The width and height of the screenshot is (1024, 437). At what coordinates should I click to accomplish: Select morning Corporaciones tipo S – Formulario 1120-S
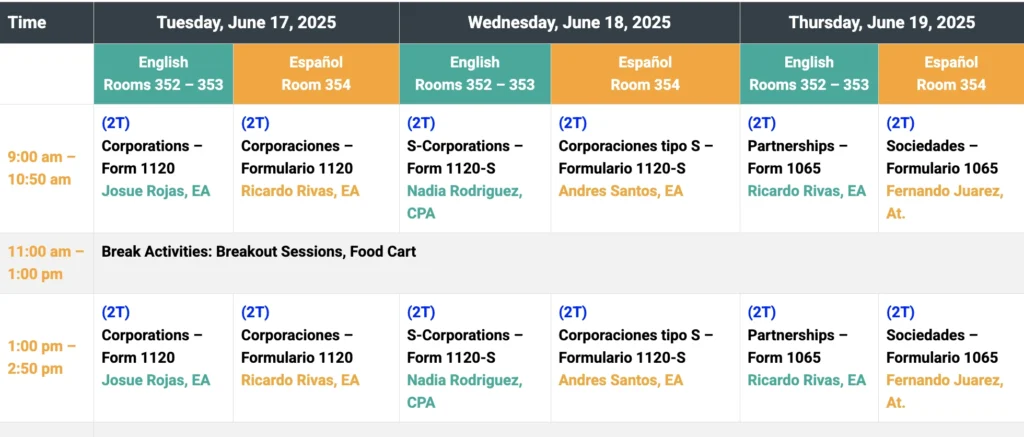635,157
